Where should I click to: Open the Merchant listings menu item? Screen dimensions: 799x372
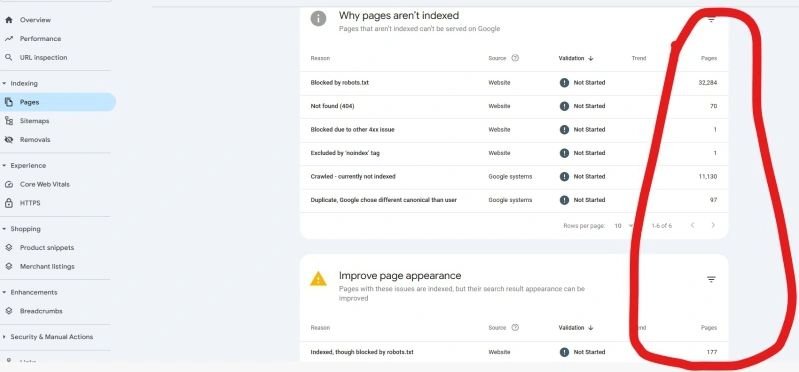coord(47,267)
